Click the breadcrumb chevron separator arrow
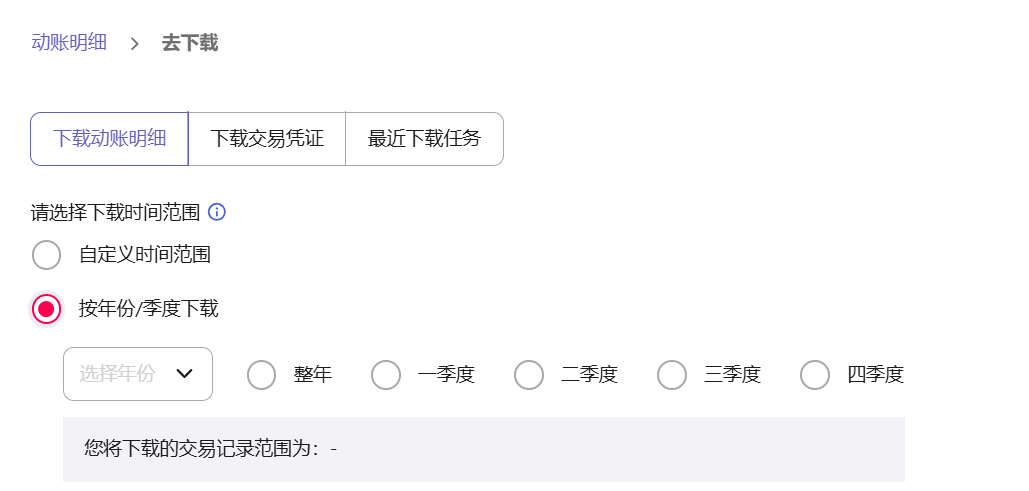The width and height of the screenshot is (1029, 491). 134,43
